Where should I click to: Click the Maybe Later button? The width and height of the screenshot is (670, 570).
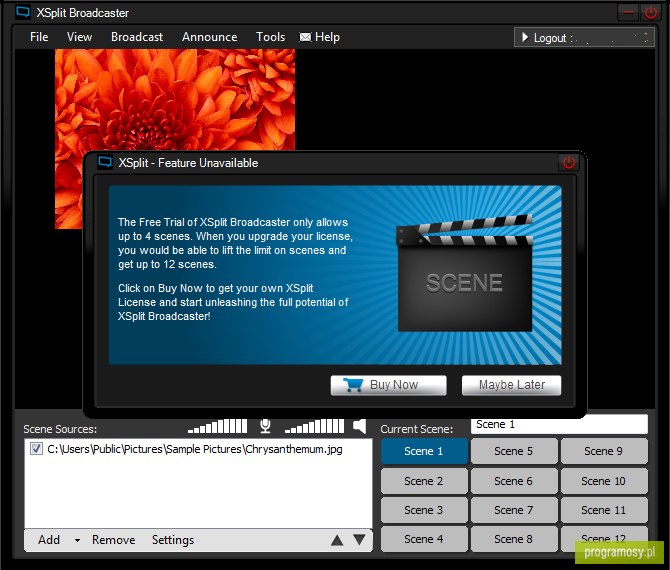click(511, 385)
